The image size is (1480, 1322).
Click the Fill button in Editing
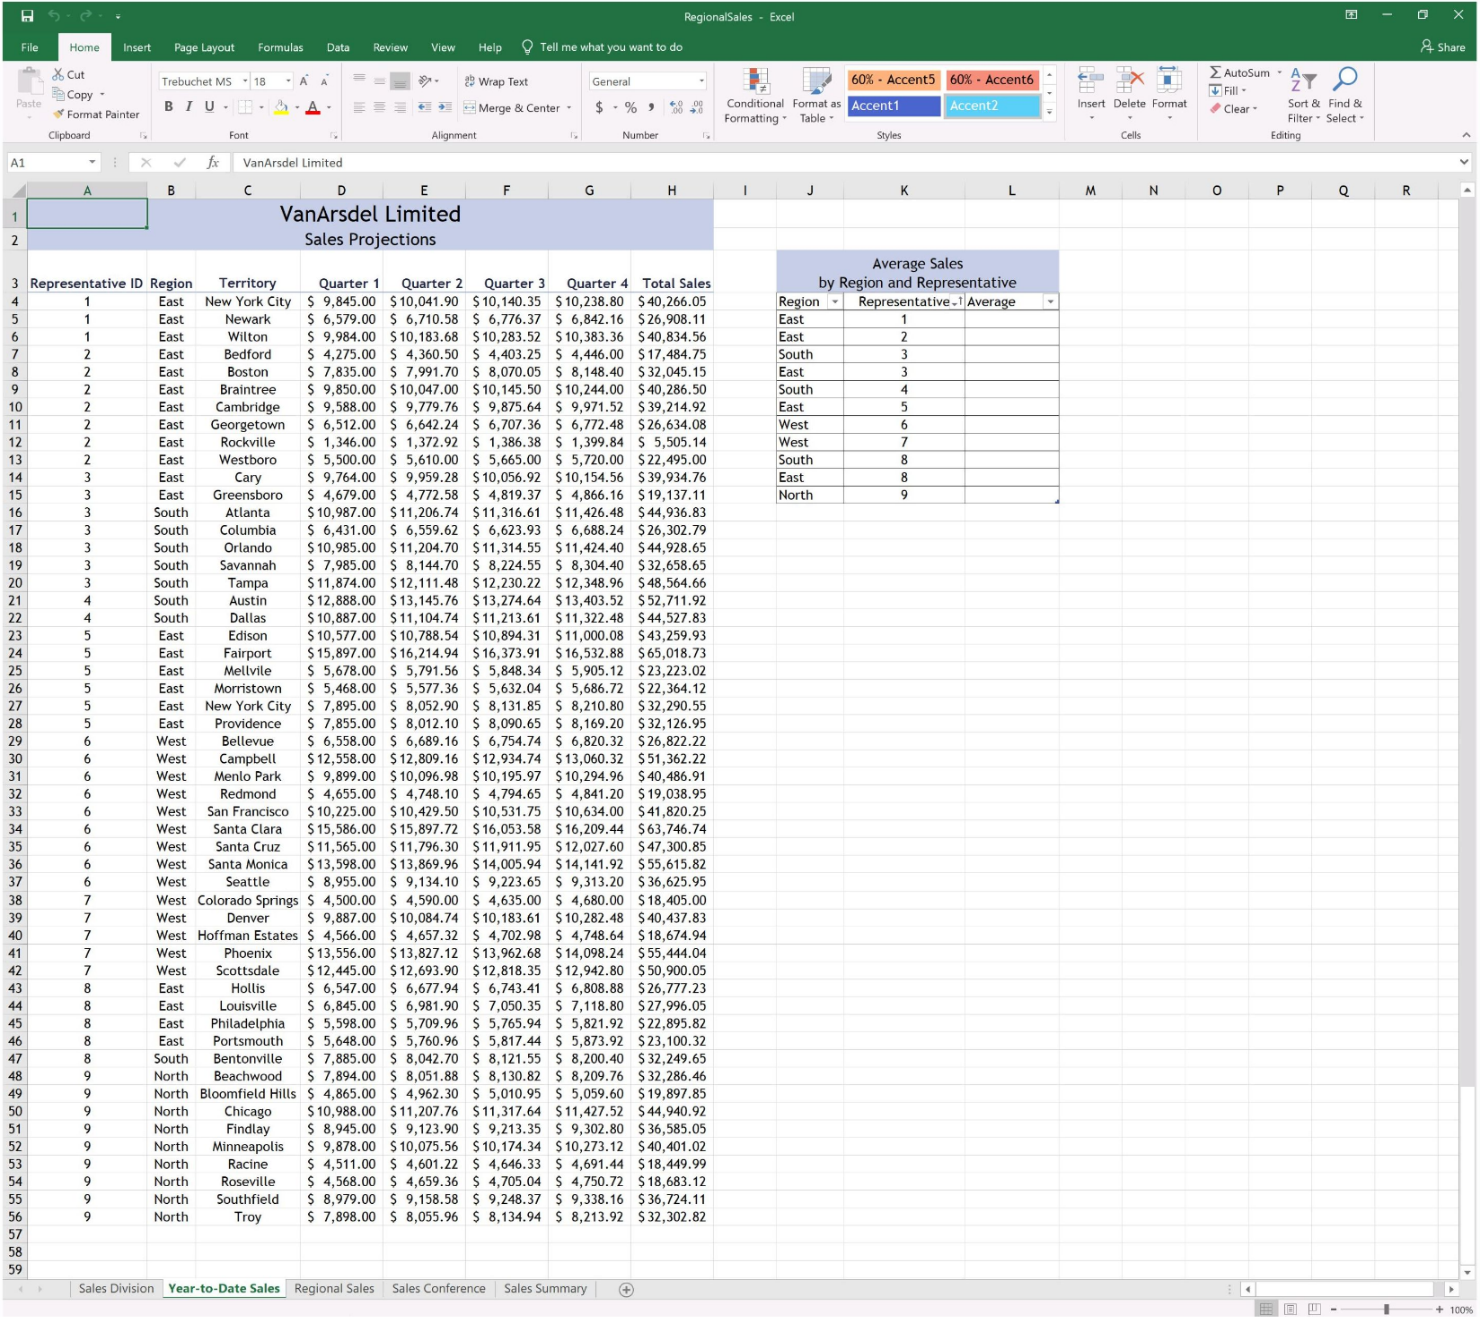1228,91
